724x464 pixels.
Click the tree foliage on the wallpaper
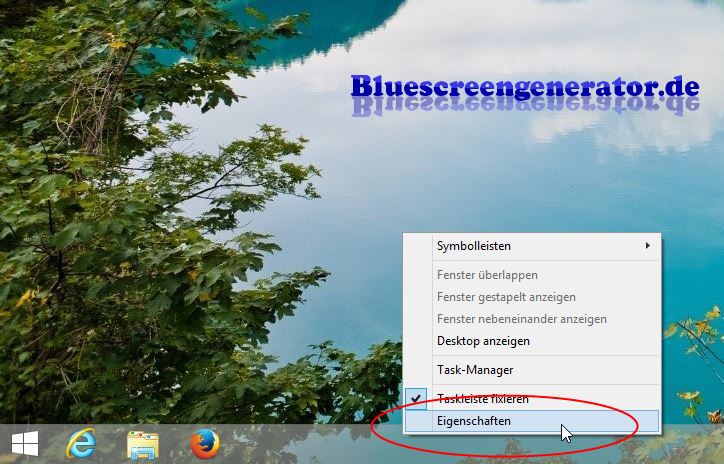tap(120, 250)
